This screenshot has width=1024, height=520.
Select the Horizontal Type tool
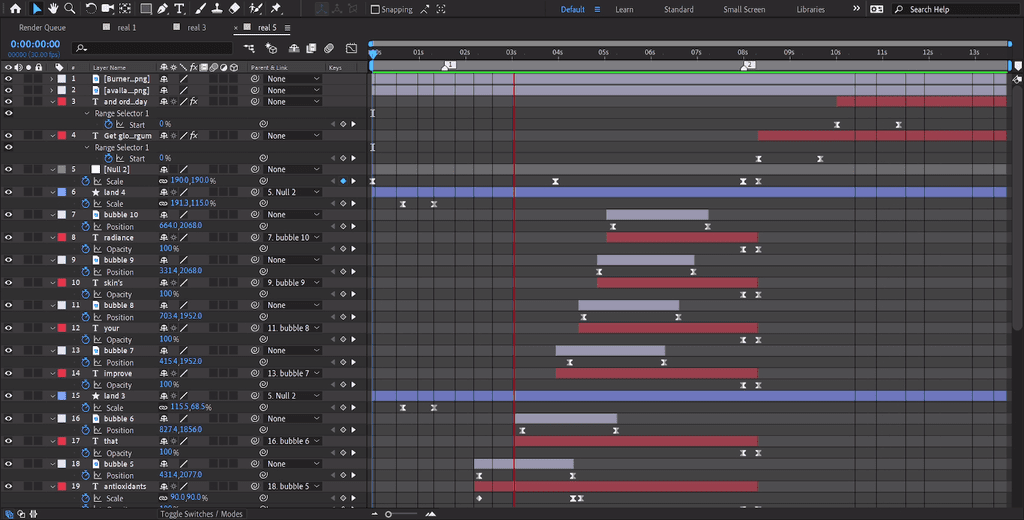tap(179, 9)
